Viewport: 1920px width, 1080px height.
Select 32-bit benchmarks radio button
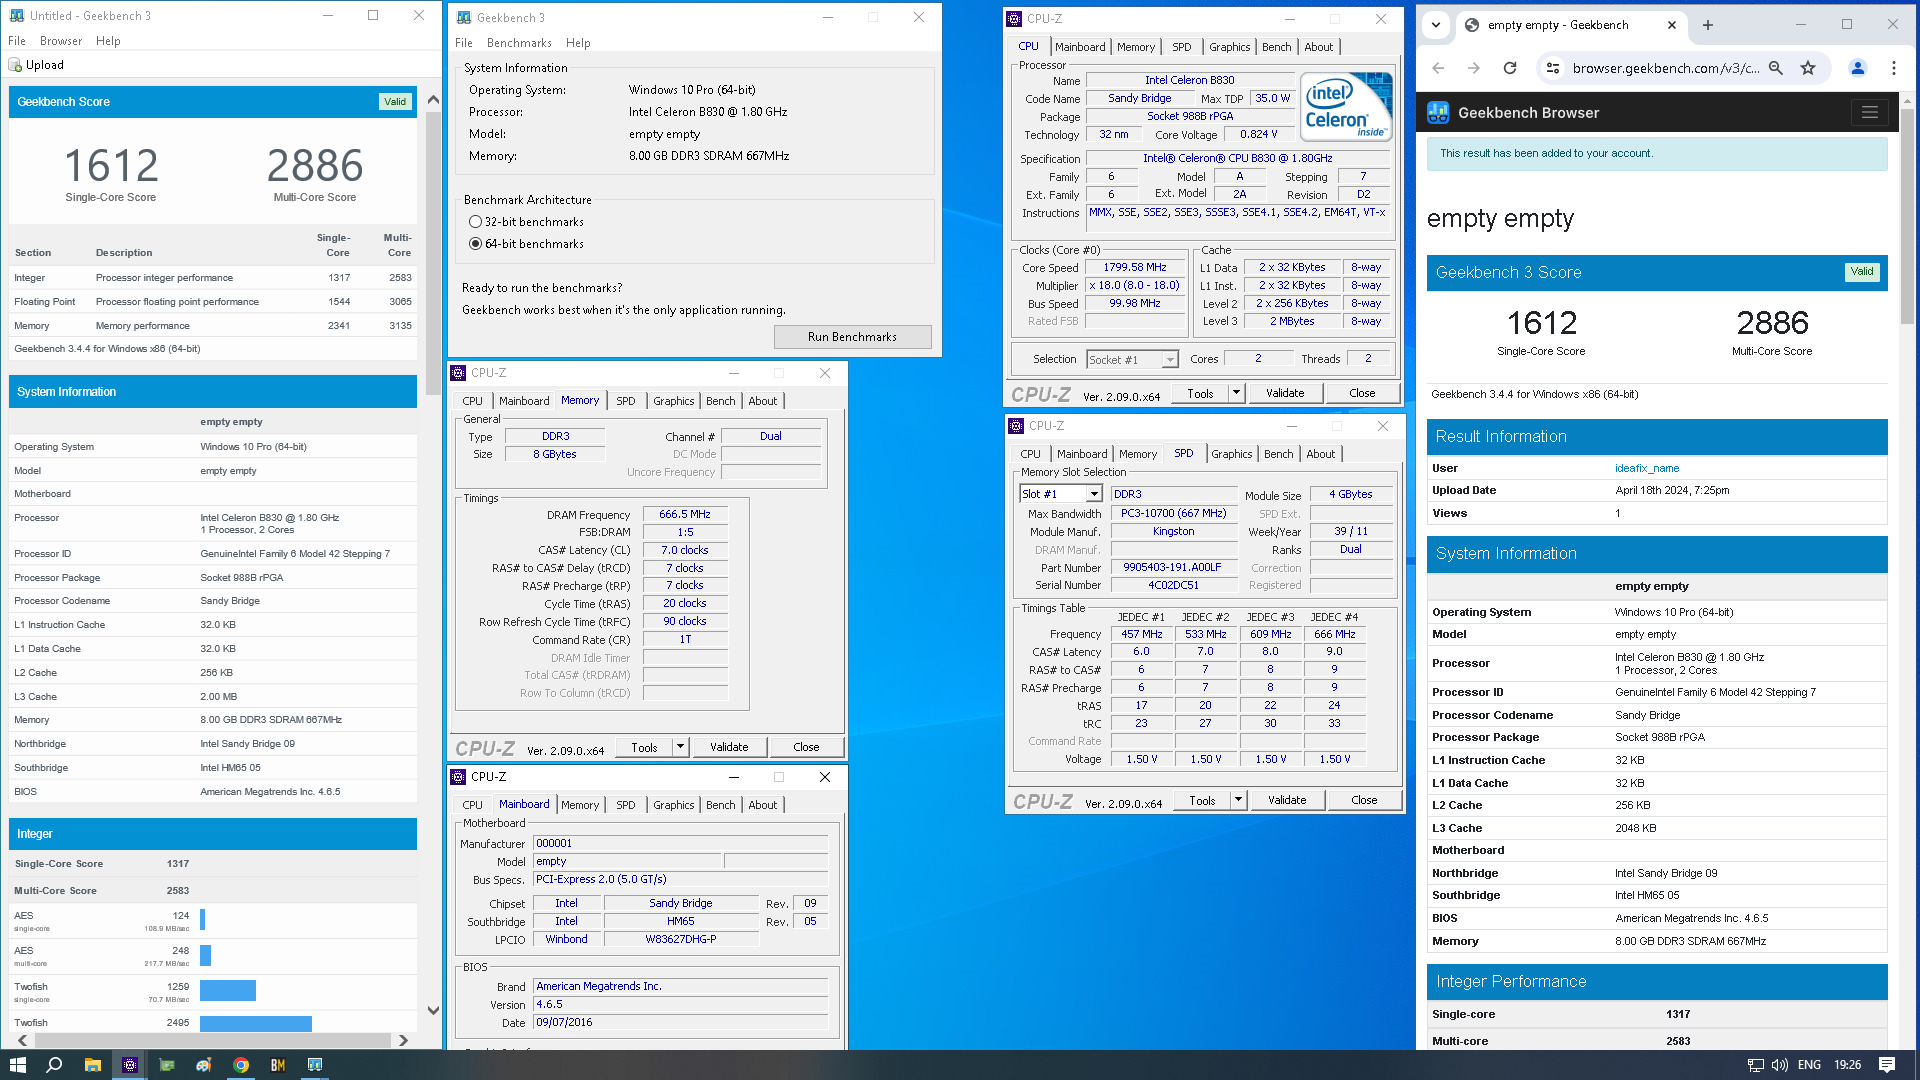(475, 222)
